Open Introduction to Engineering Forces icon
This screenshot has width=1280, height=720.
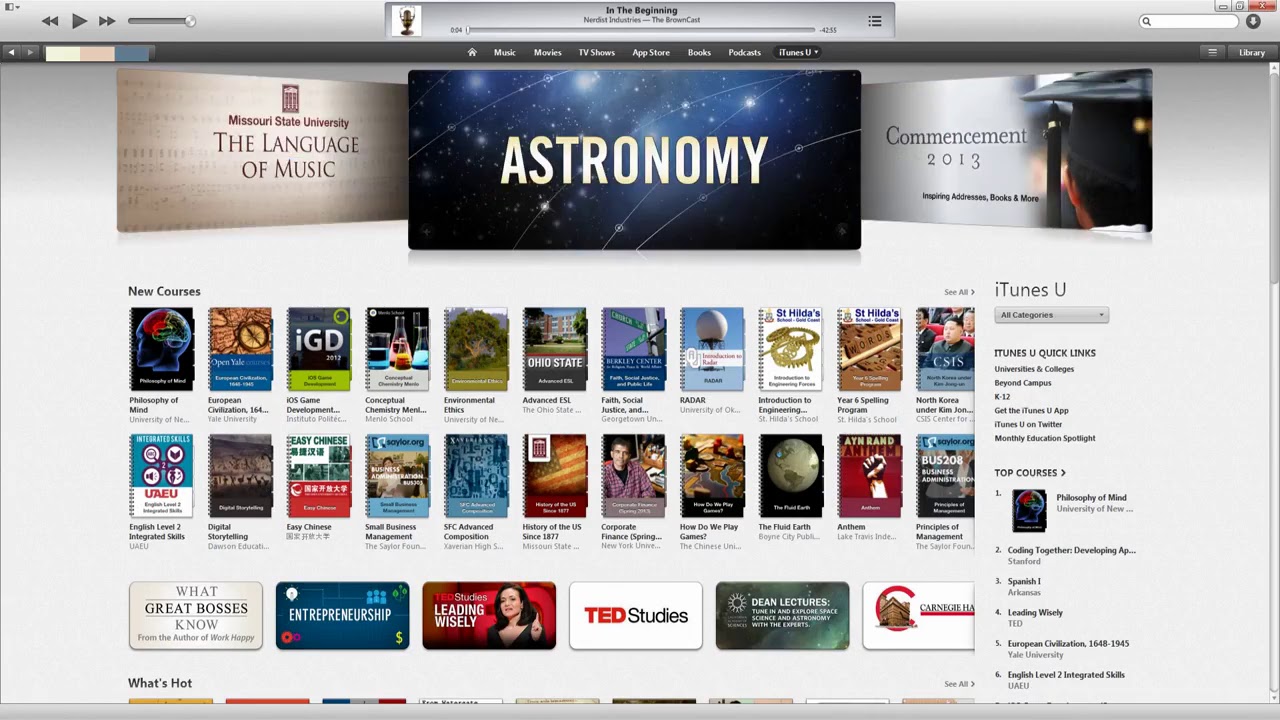click(790, 349)
